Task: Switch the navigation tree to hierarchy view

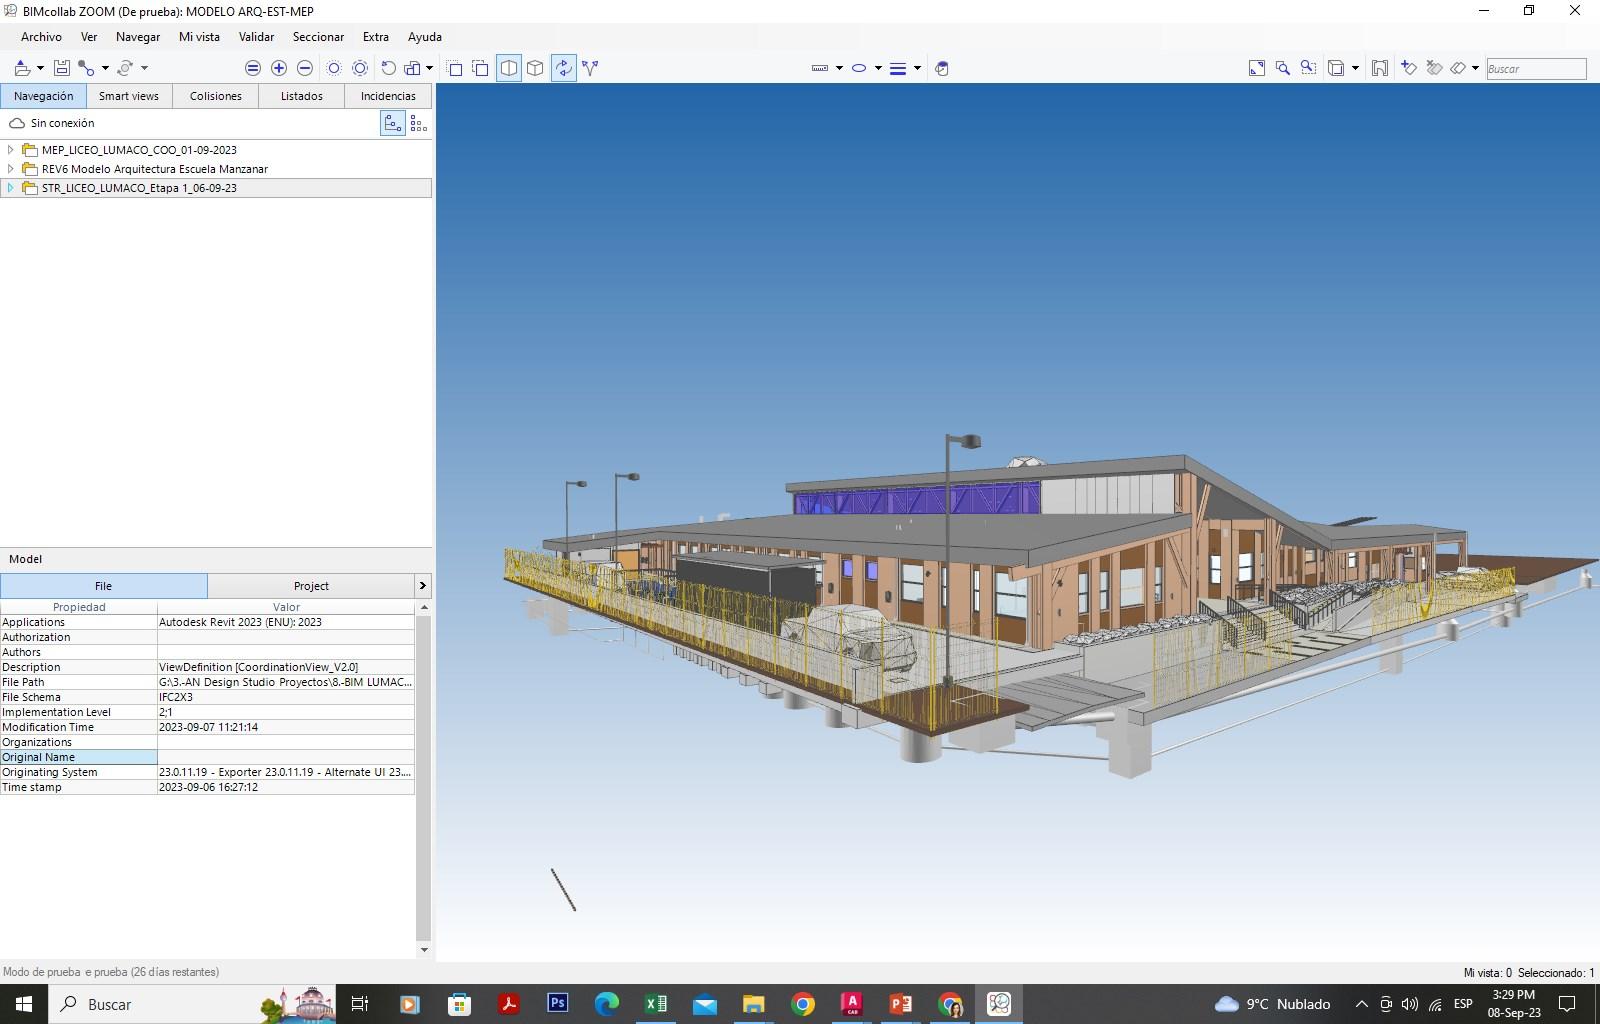Action: pos(393,123)
